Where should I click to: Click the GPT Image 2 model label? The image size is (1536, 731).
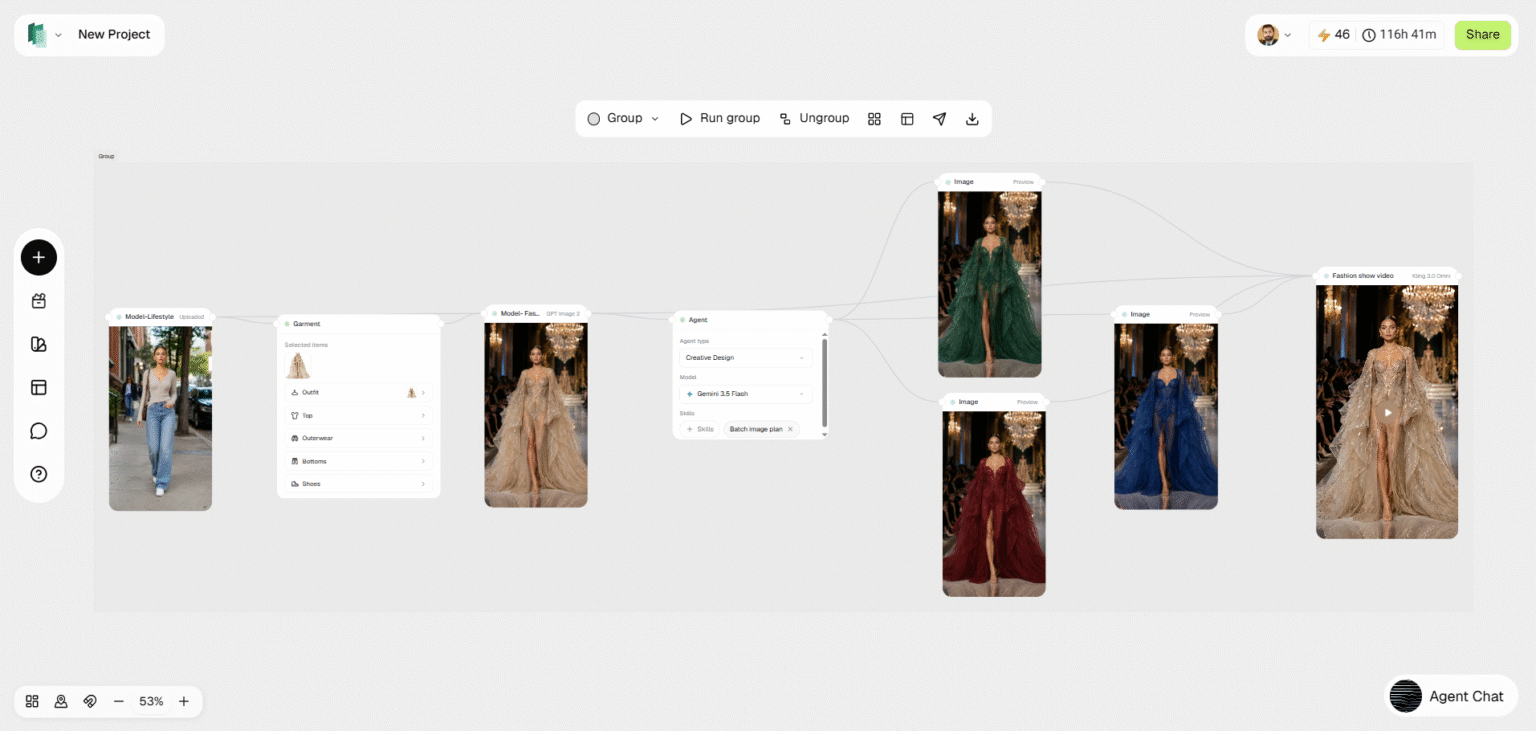563,313
